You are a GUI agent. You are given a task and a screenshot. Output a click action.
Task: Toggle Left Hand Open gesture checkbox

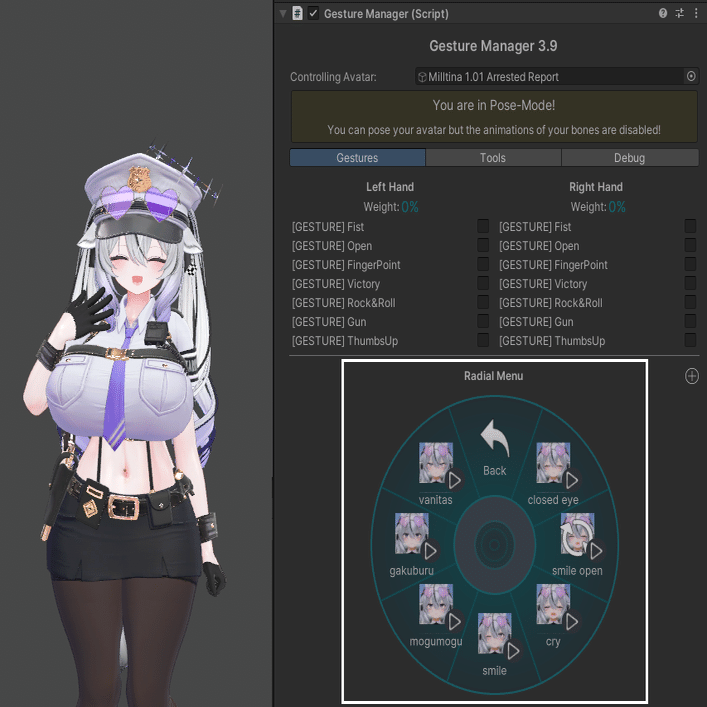click(483, 245)
